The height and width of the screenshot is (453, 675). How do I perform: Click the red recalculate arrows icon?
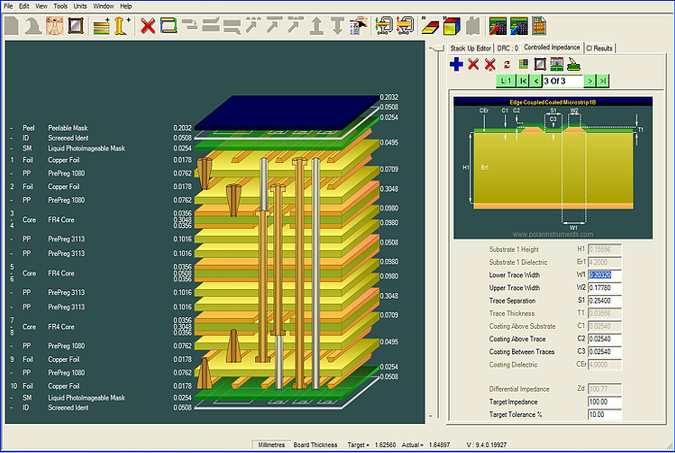pyautogui.click(x=507, y=64)
